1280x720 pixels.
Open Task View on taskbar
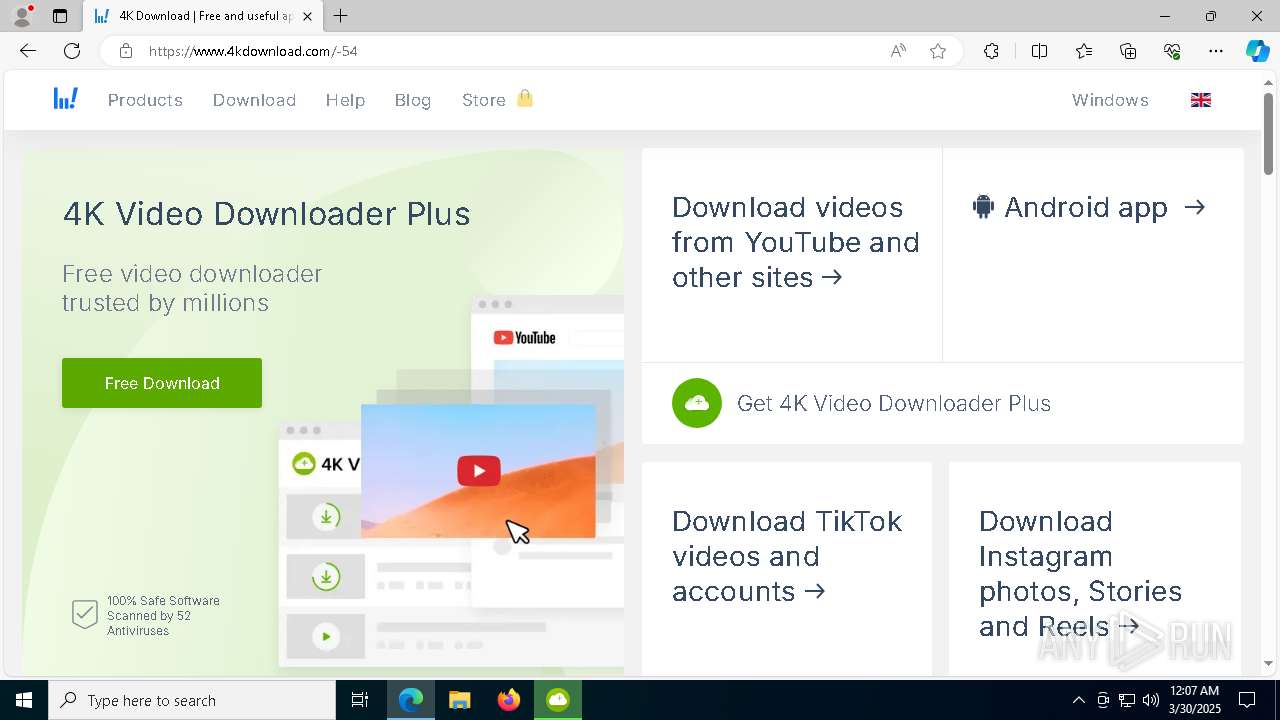tap(360, 700)
